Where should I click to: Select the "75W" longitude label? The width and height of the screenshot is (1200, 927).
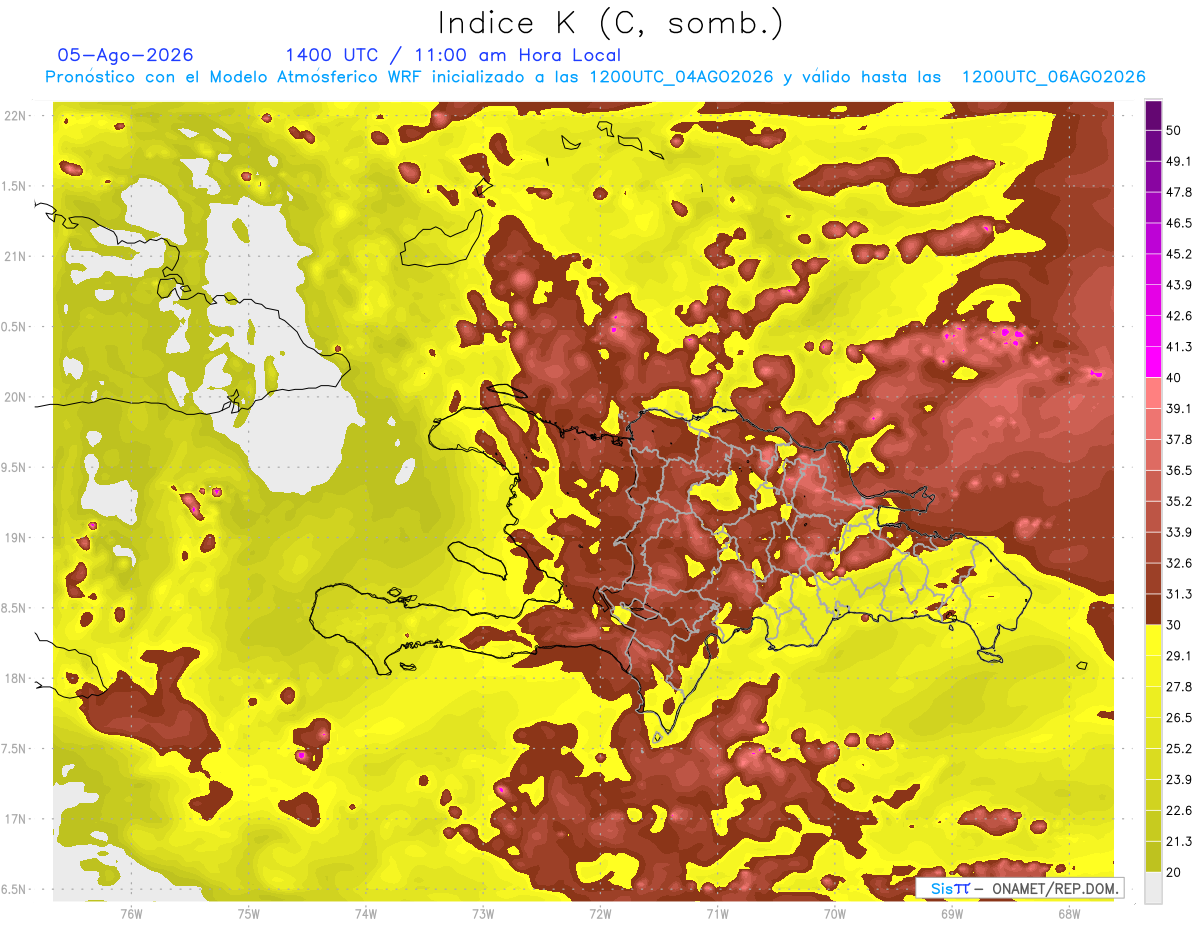tap(249, 914)
